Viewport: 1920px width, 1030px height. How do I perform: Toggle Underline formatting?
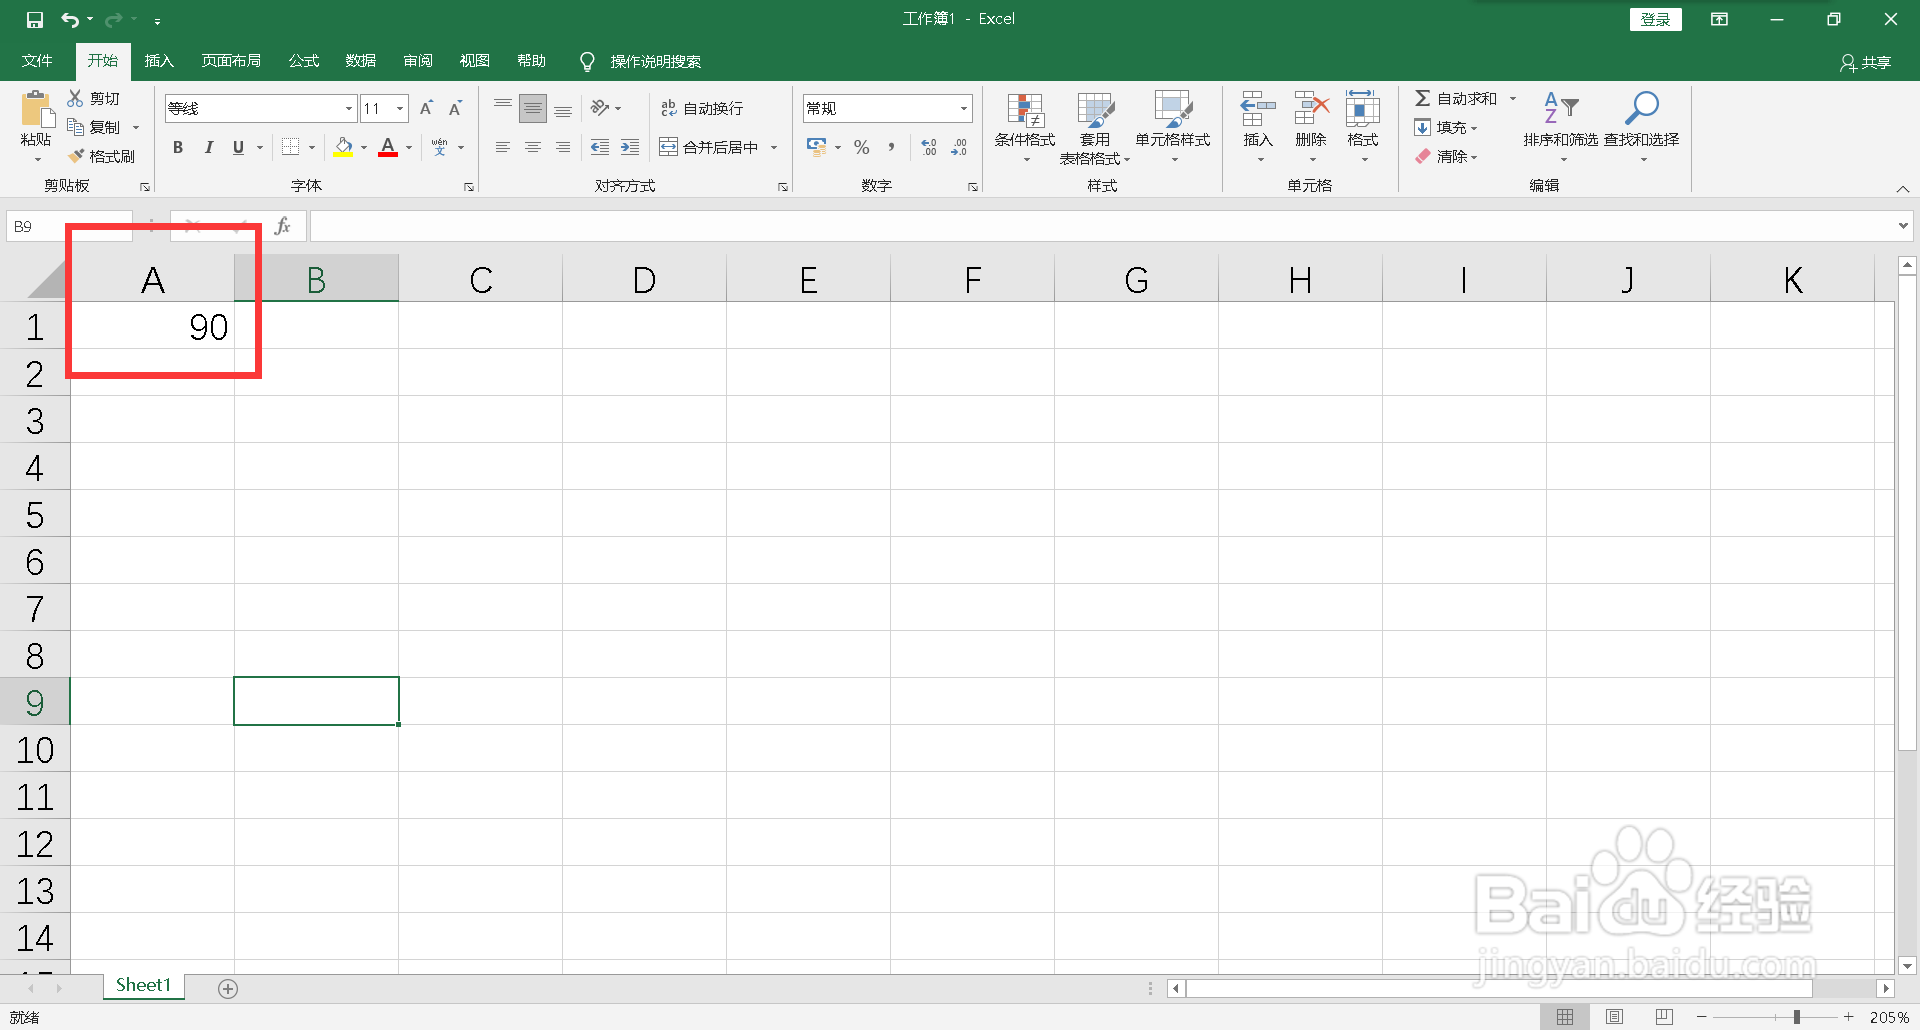(x=238, y=147)
